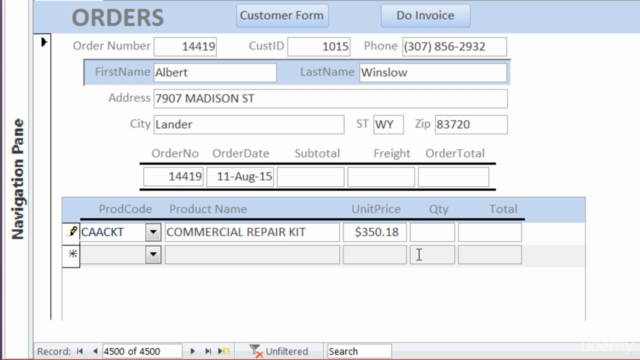640x360 pixels.
Task: Click the Unfiltered filter icon
Action: pos(256,351)
